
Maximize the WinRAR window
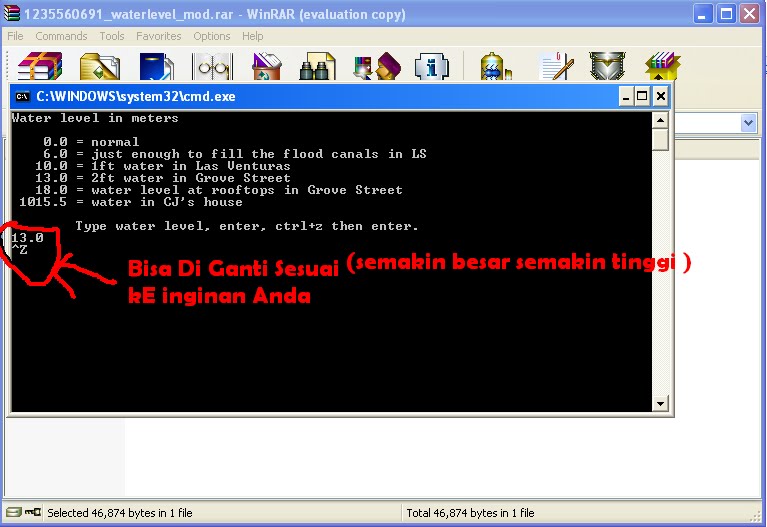coord(726,14)
